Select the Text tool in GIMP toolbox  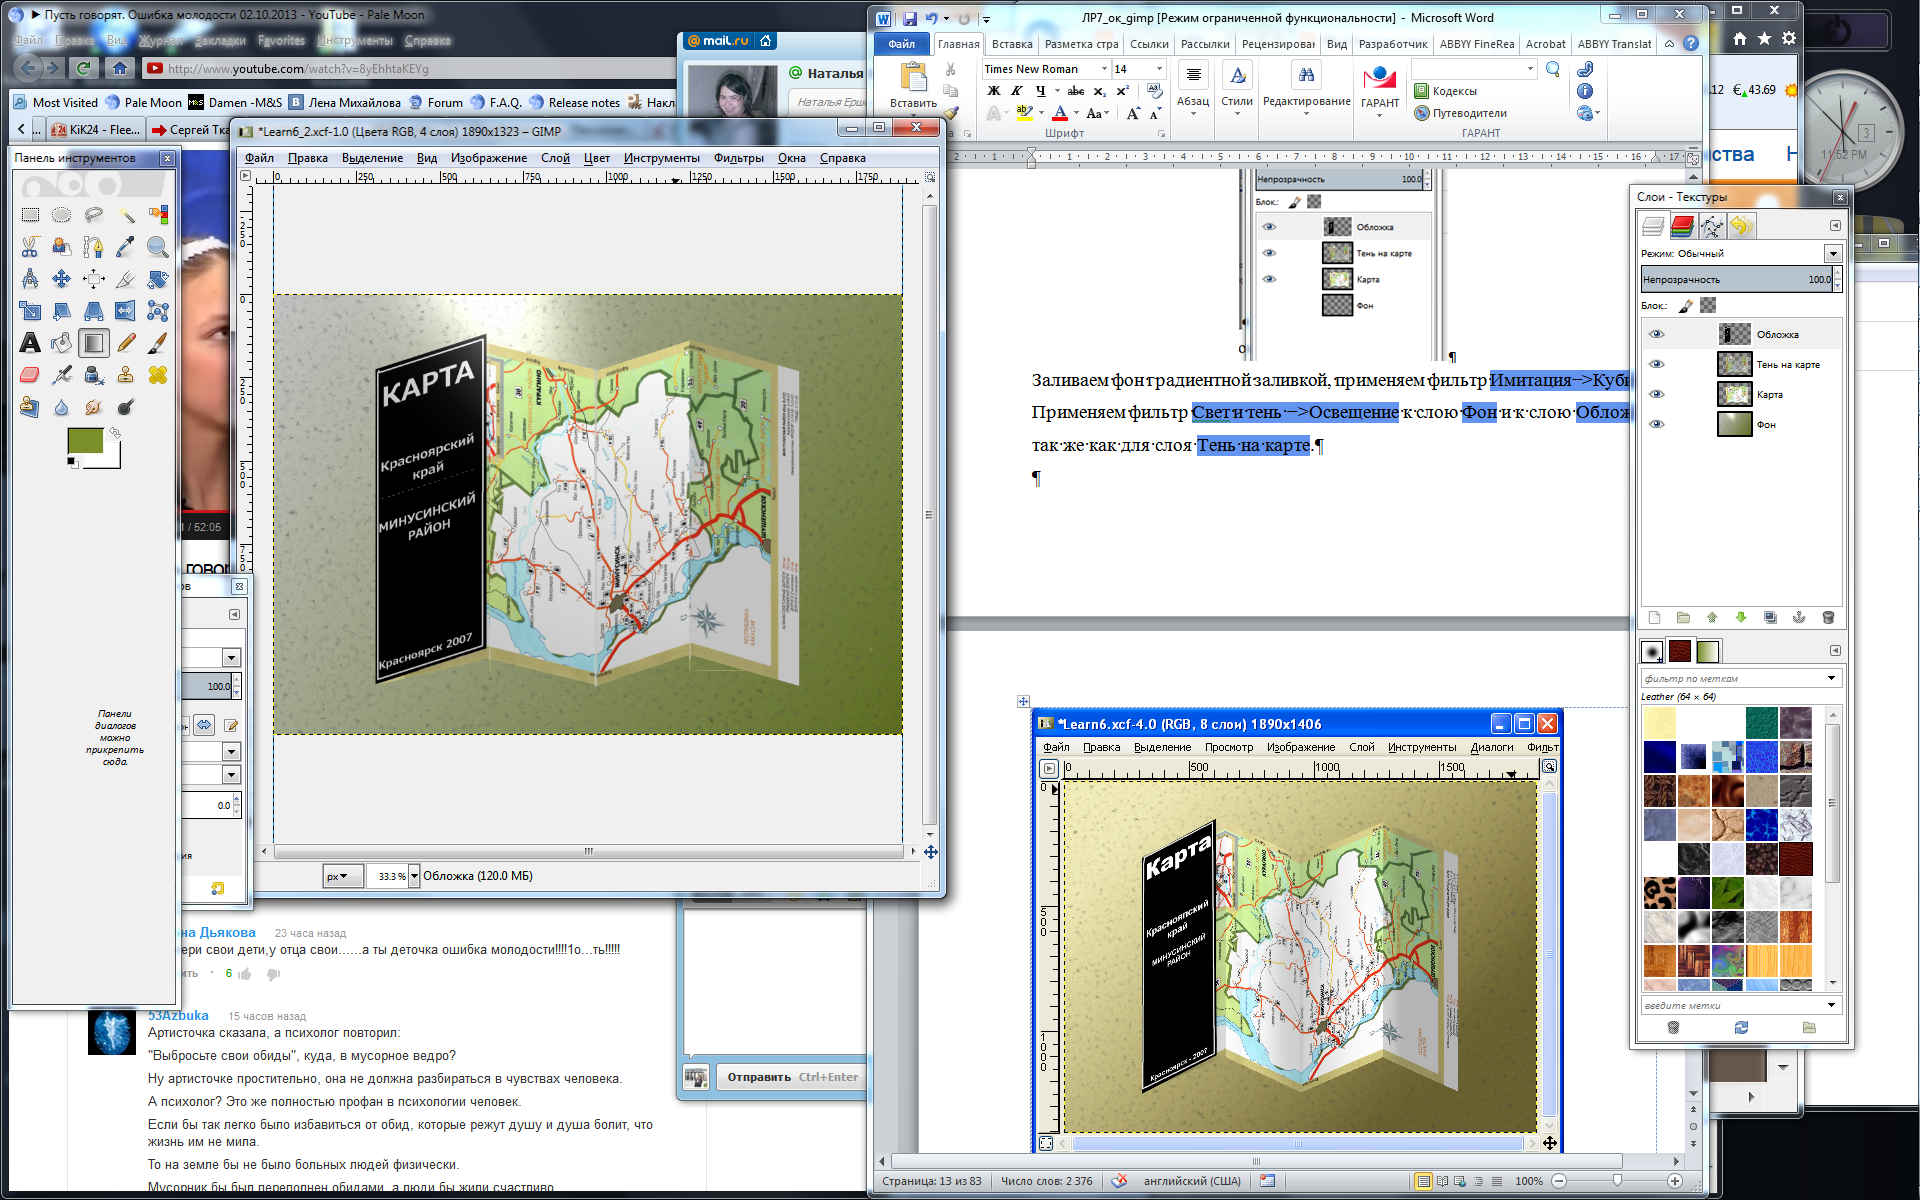pos(30,343)
